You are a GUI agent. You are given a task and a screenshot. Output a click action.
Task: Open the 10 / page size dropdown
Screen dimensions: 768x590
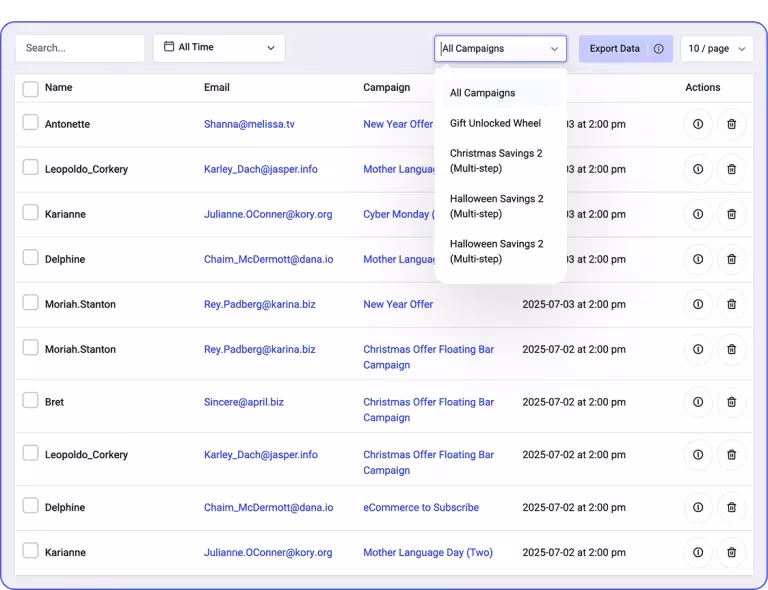click(717, 48)
